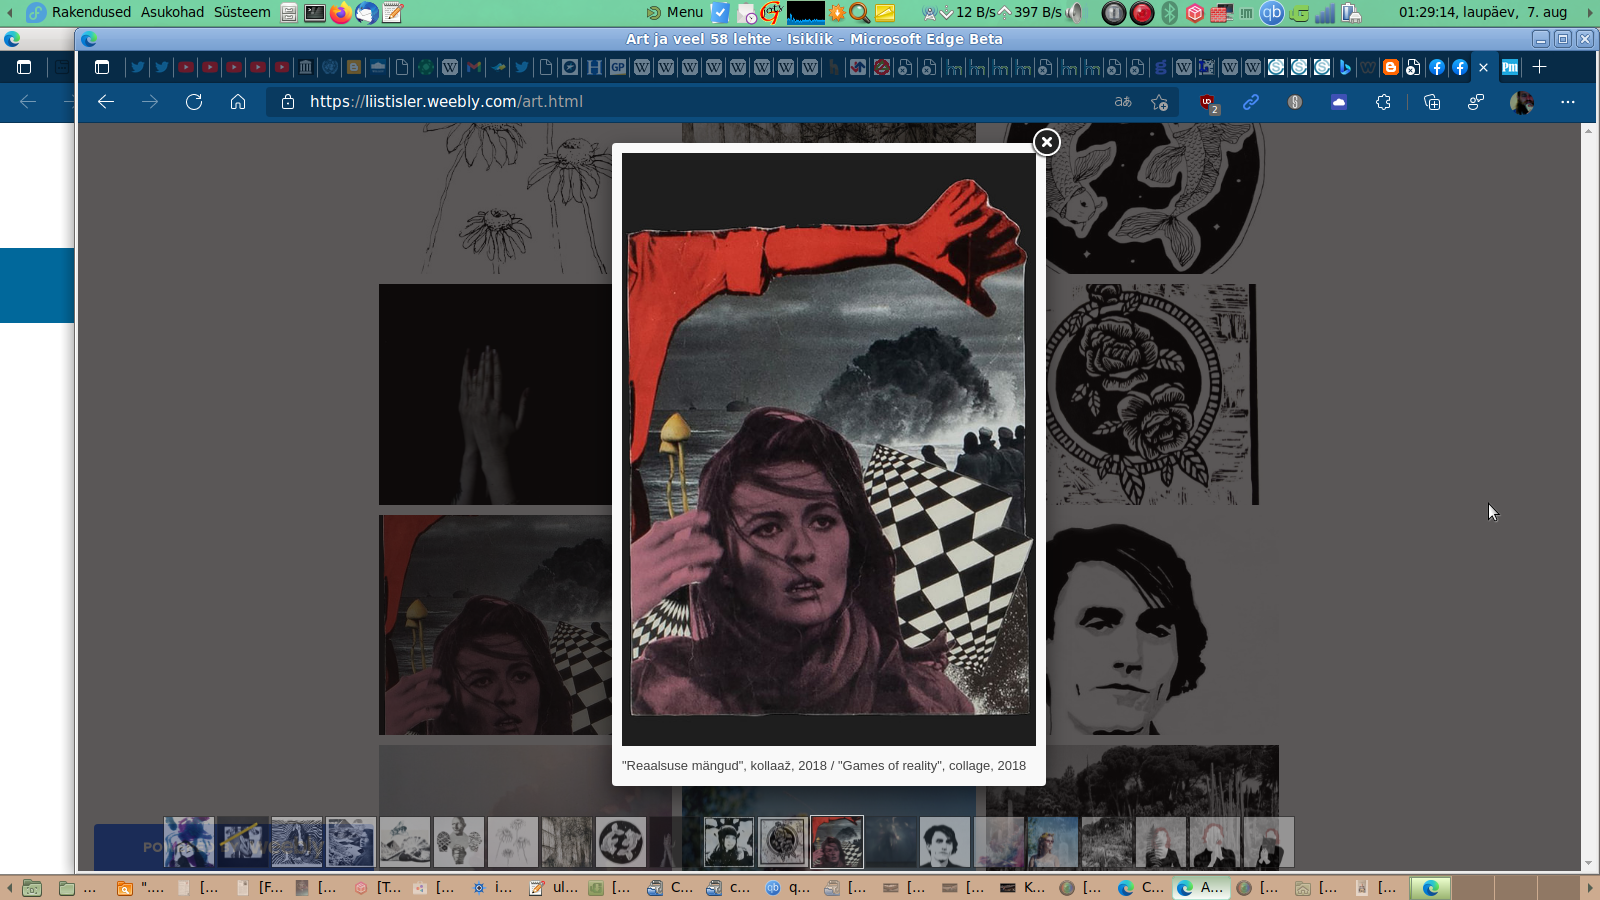Select the yin-yang circle thumbnail in the filmstrip
This screenshot has width=1600, height=900.
621,842
